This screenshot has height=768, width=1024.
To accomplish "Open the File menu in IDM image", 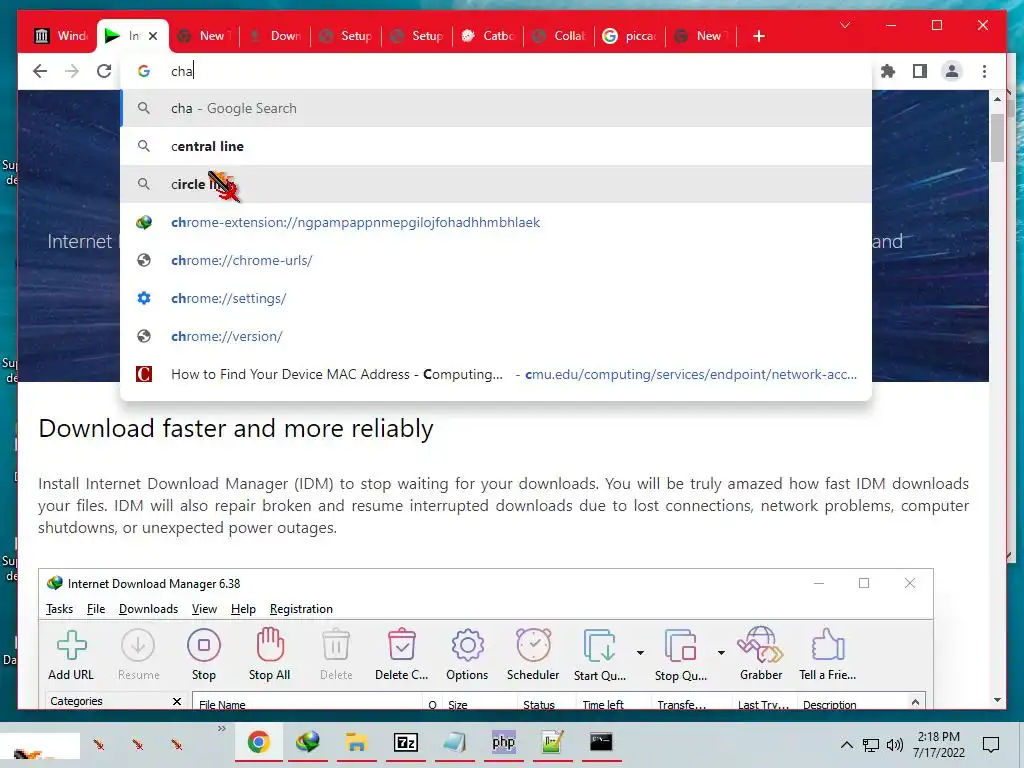I will [x=96, y=609].
